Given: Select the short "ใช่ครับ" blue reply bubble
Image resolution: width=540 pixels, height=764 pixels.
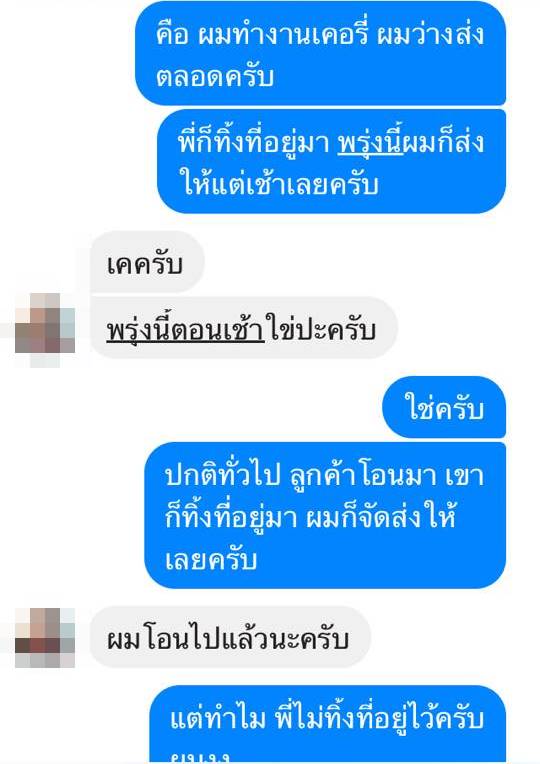Looking at the screenshot, I should 444,407.
